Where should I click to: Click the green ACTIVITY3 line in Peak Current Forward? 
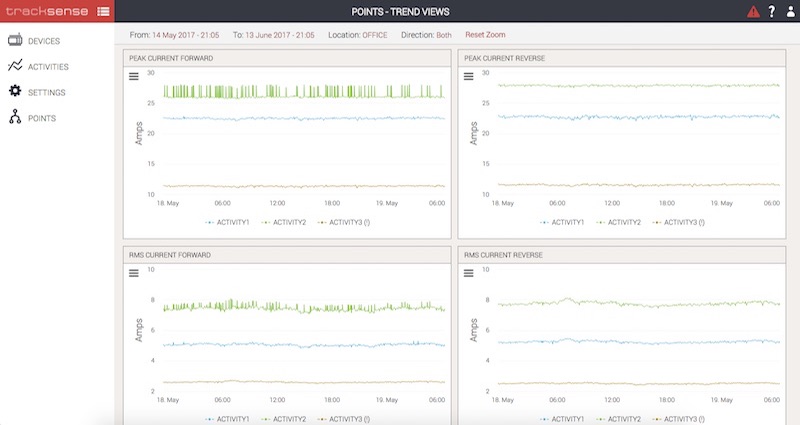[x=300, y=97]
